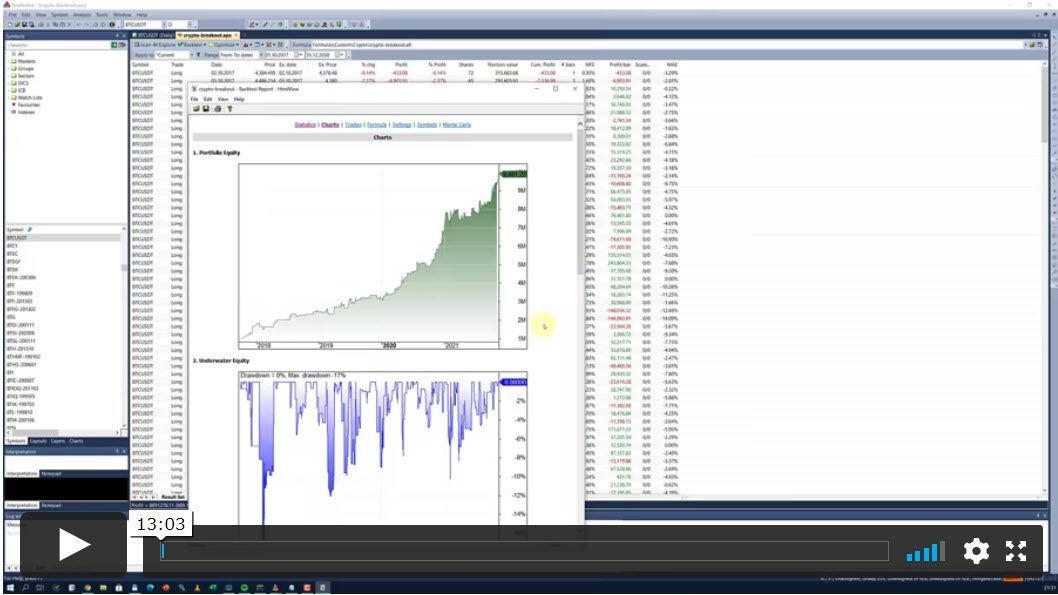Click the Save icon in the Backtest Report toolbar

tap(206, 109)
